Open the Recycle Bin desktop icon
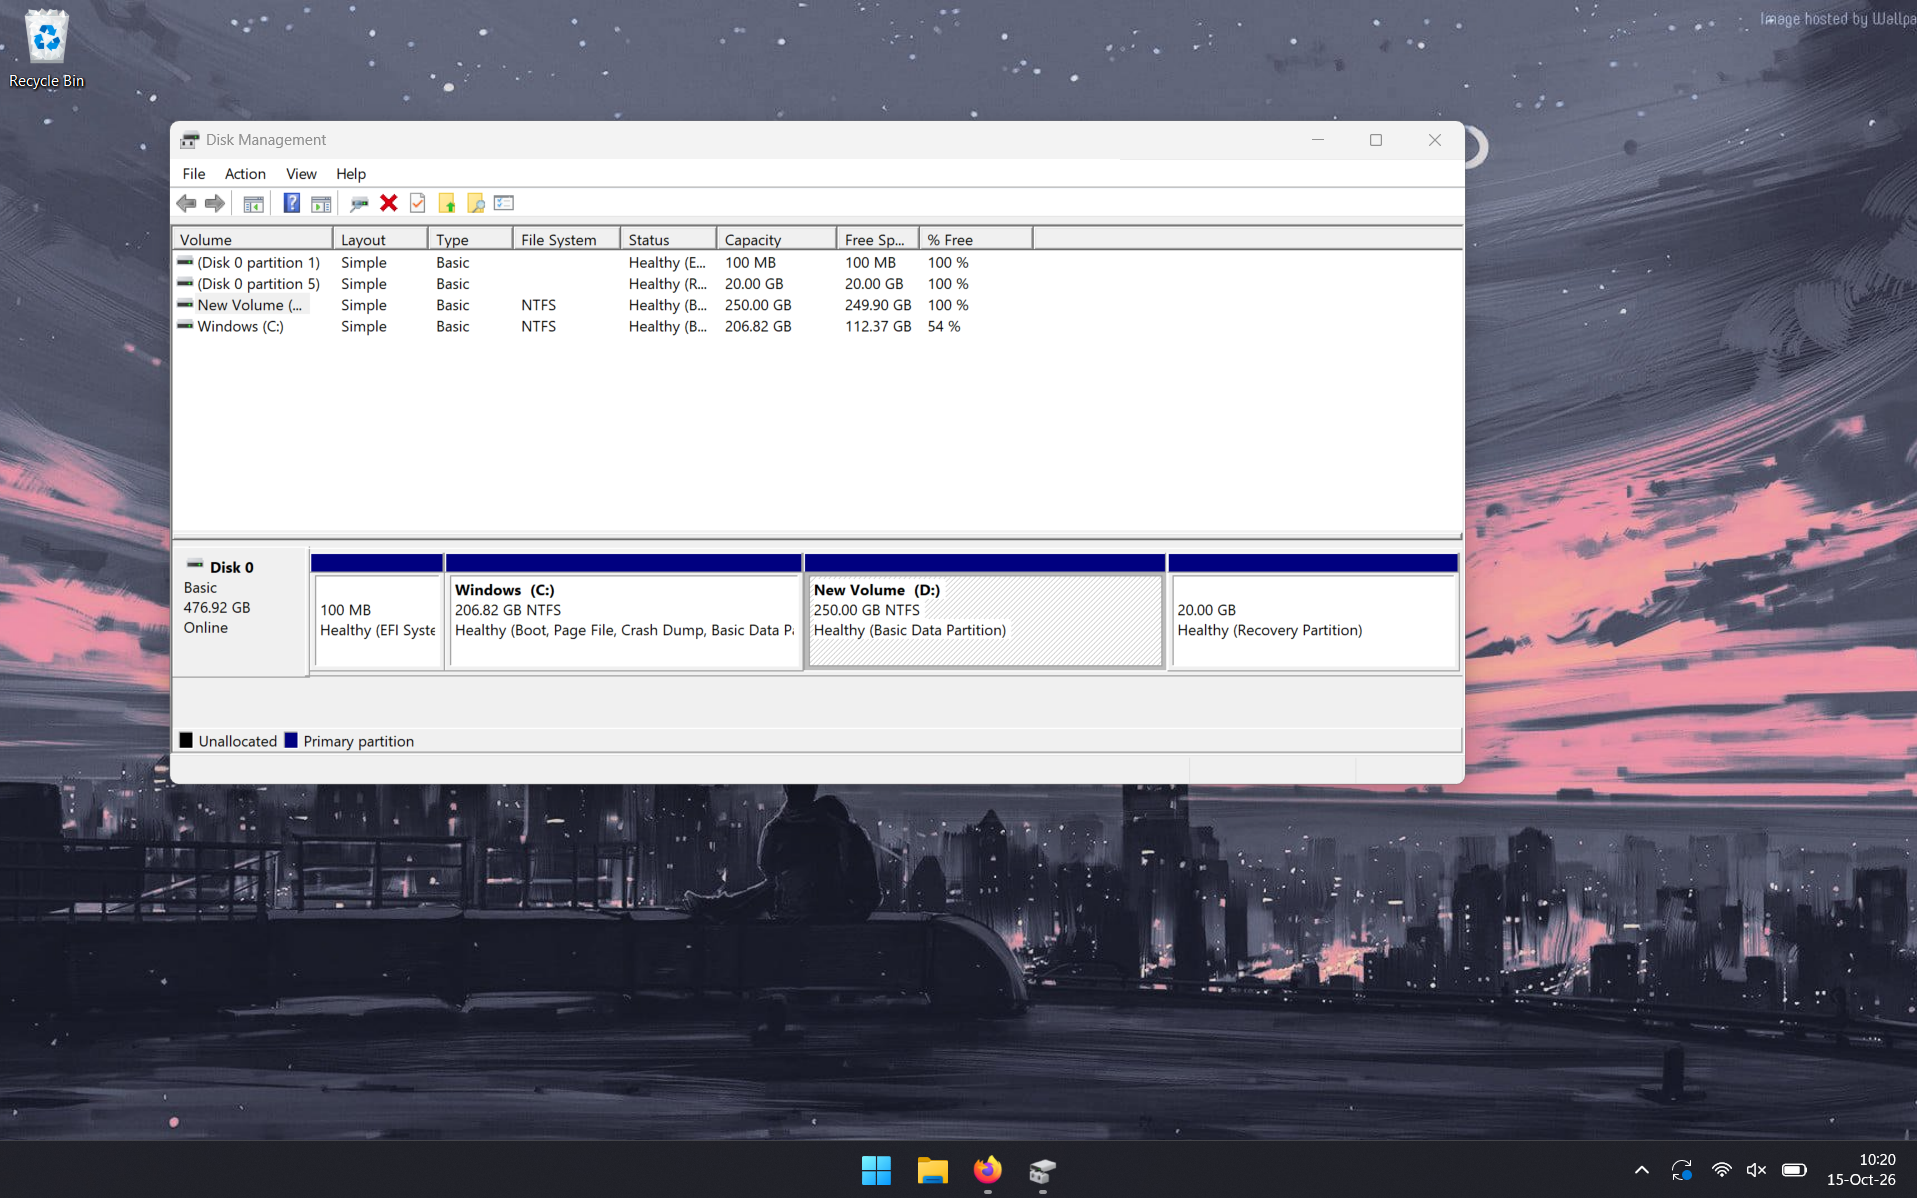 (x=46, y=48)
